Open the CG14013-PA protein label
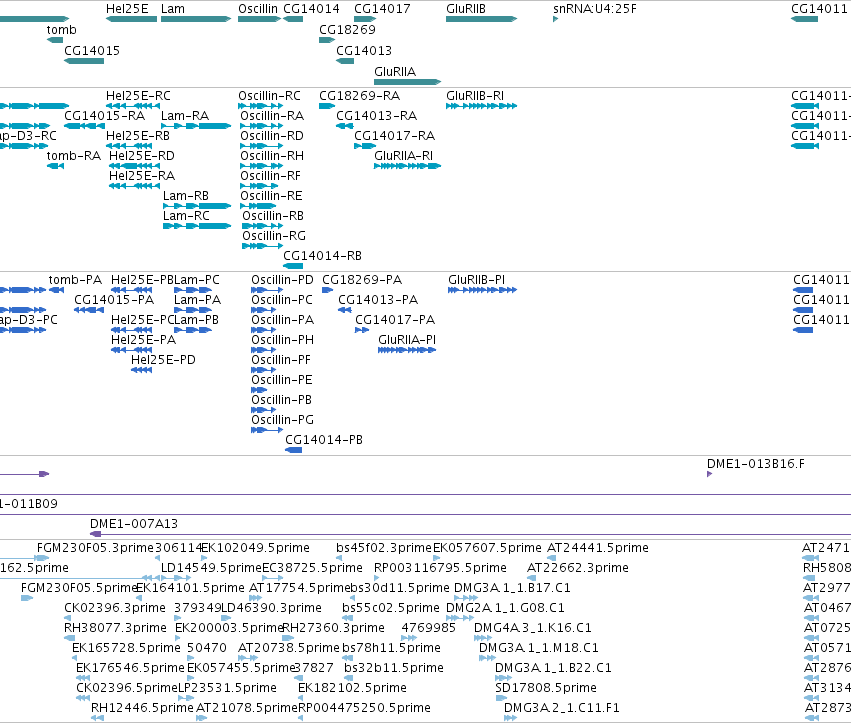 point(378,300)
